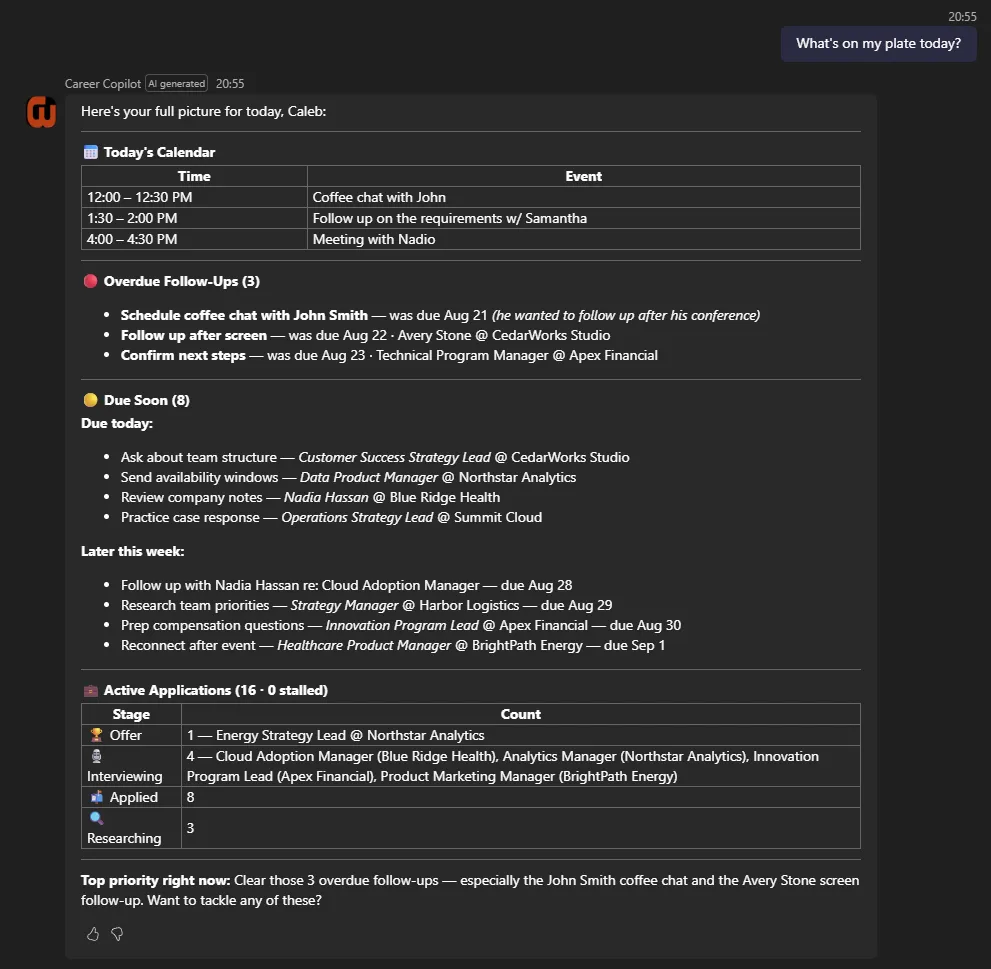The width and height of the screenshot is (991, 969).
Task: Click the trophy icon beside Offer
Action: (x=96, y=735)
